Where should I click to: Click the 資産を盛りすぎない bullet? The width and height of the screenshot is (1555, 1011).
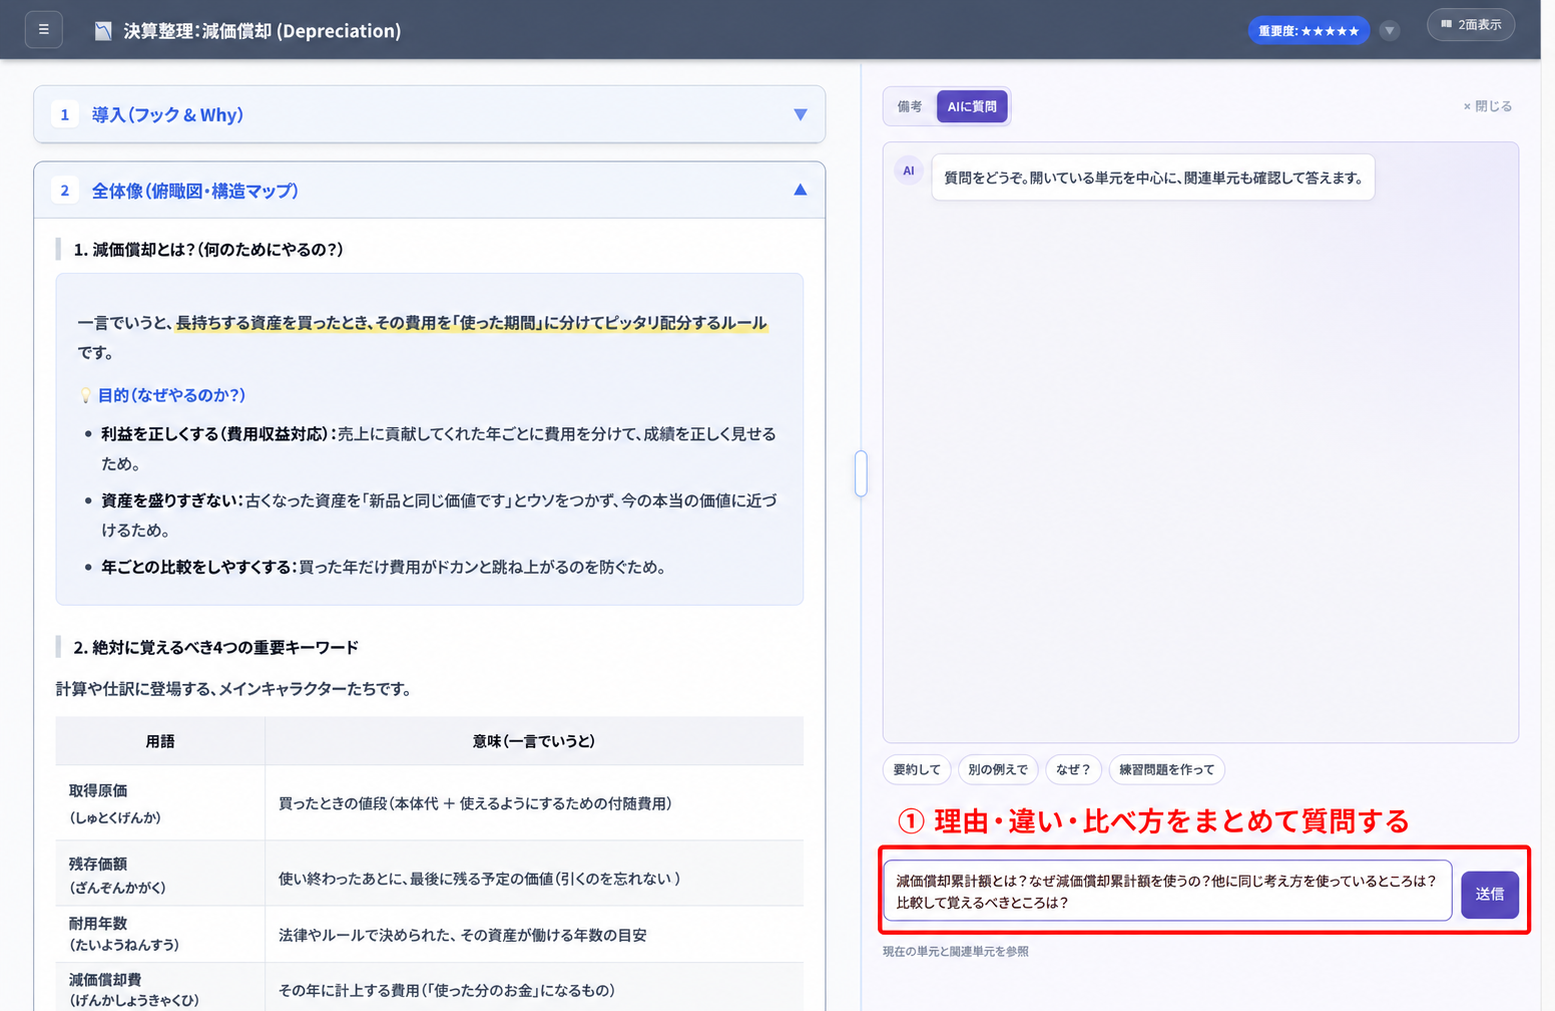[438, 515]
